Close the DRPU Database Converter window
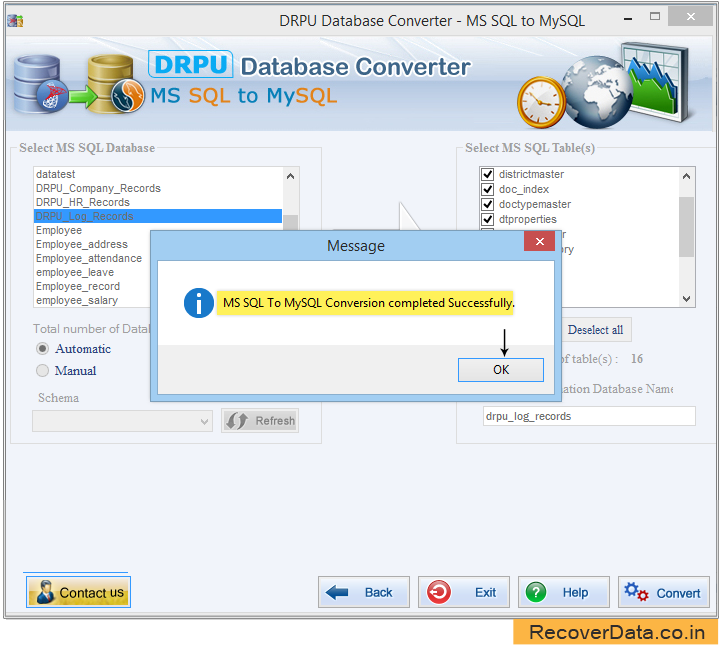Image resolution: width=723 pixels, height=650 pixels. (x=690, y=17)
